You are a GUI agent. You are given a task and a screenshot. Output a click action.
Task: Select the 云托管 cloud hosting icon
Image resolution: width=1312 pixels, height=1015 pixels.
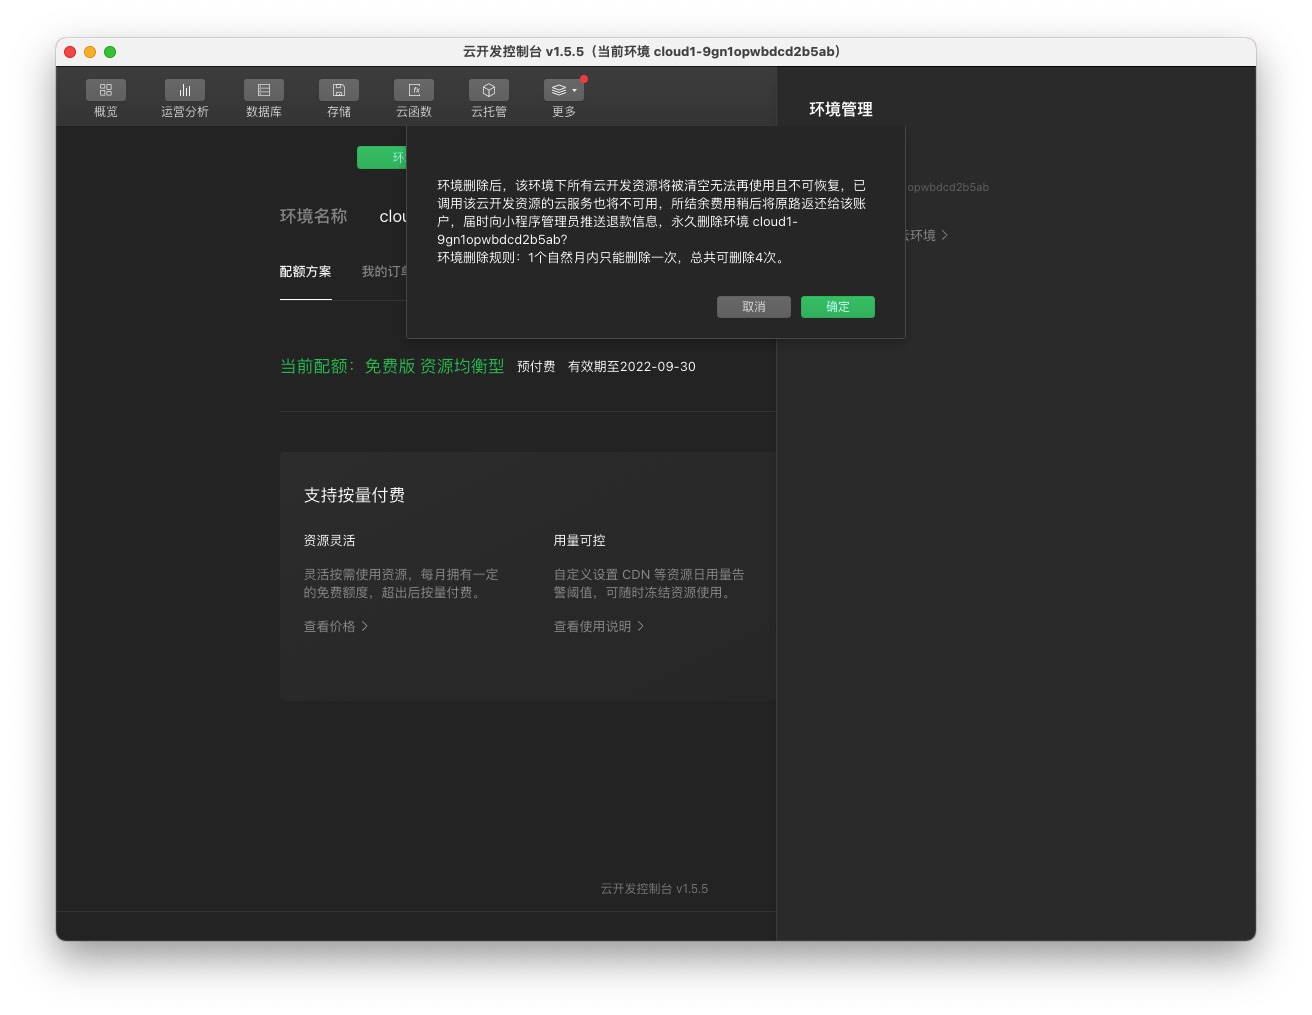point(488,90)
